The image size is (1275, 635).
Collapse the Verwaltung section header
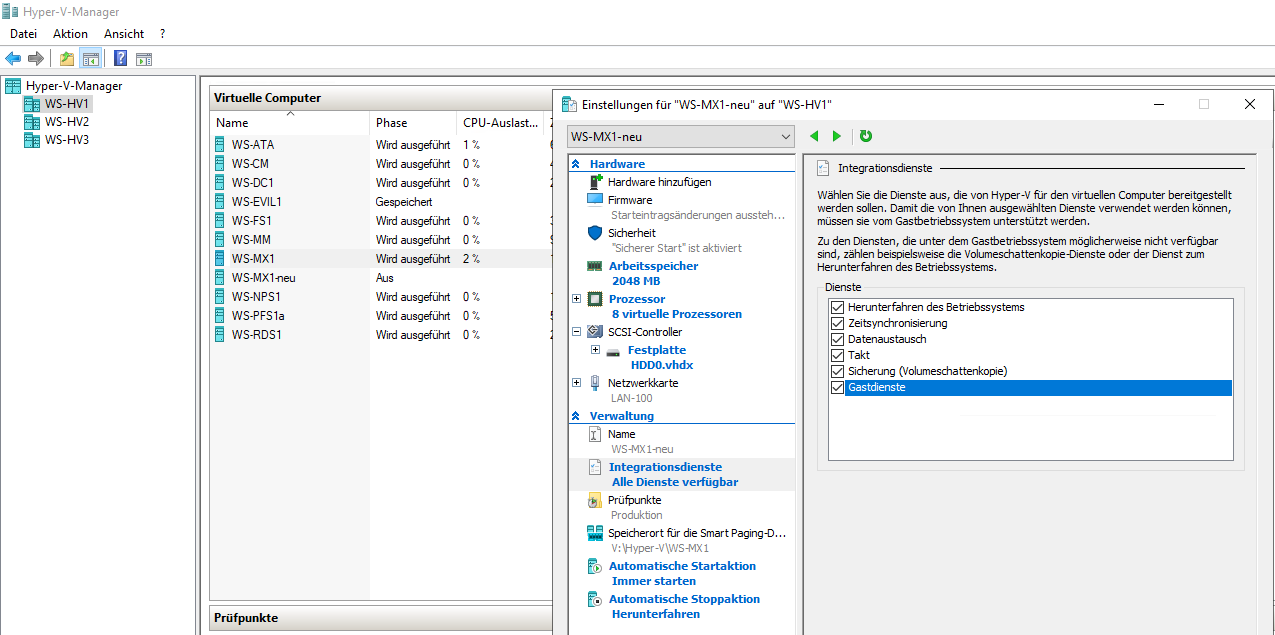point(576,416)
